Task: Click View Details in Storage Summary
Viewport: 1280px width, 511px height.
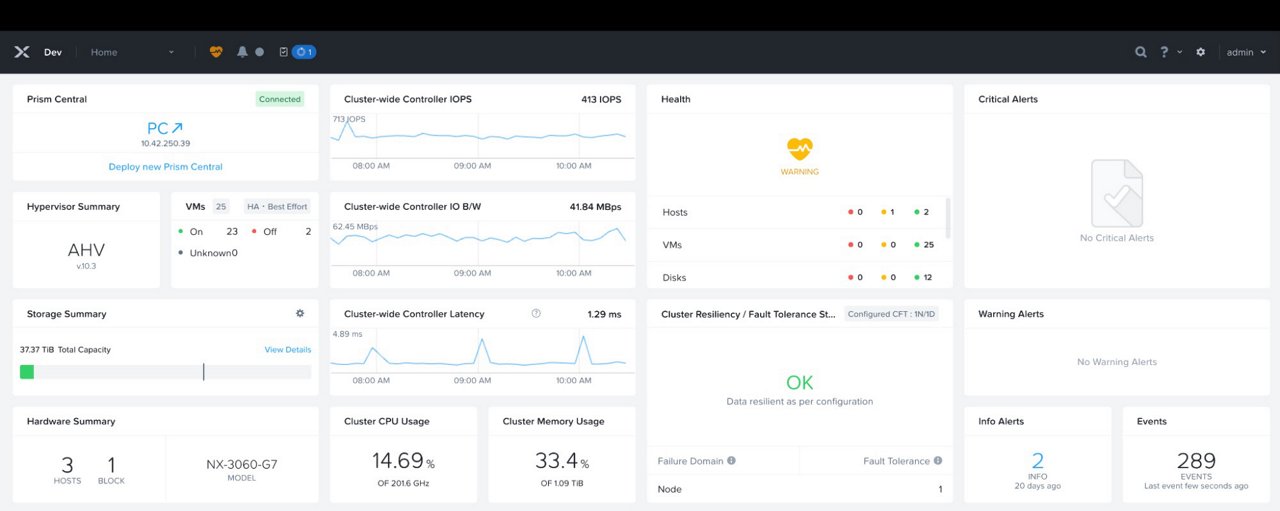Action: (287, 350)
